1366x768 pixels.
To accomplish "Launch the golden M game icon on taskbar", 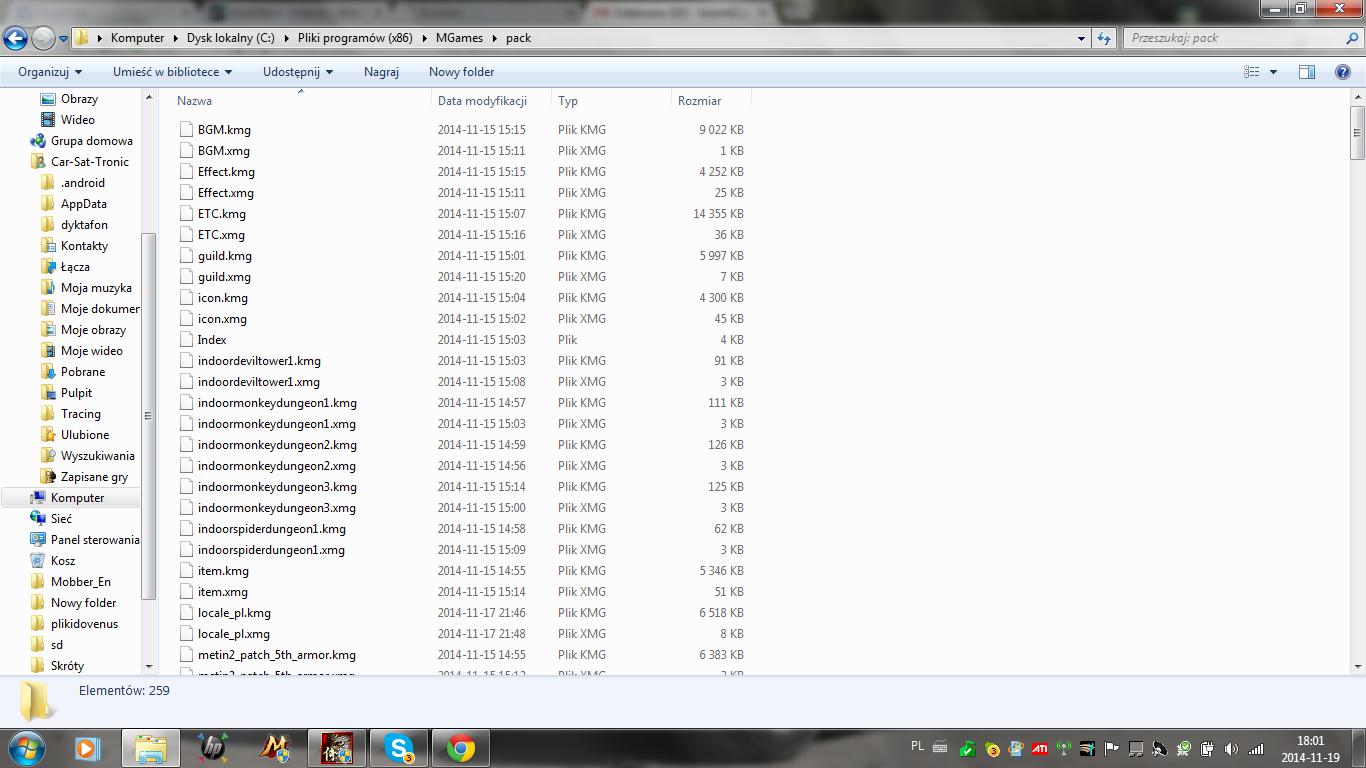I will click(x=274, y=747).
